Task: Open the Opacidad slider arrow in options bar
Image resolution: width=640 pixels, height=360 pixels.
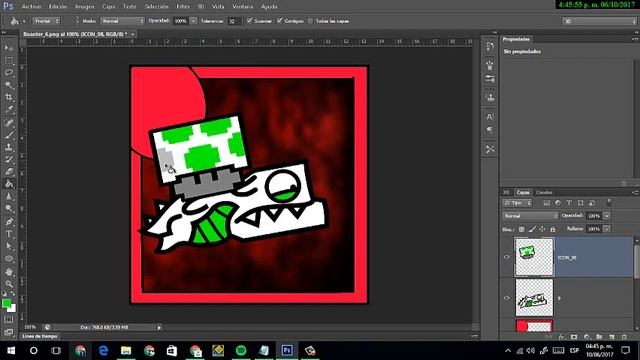Action: click(x=193, y=21)
